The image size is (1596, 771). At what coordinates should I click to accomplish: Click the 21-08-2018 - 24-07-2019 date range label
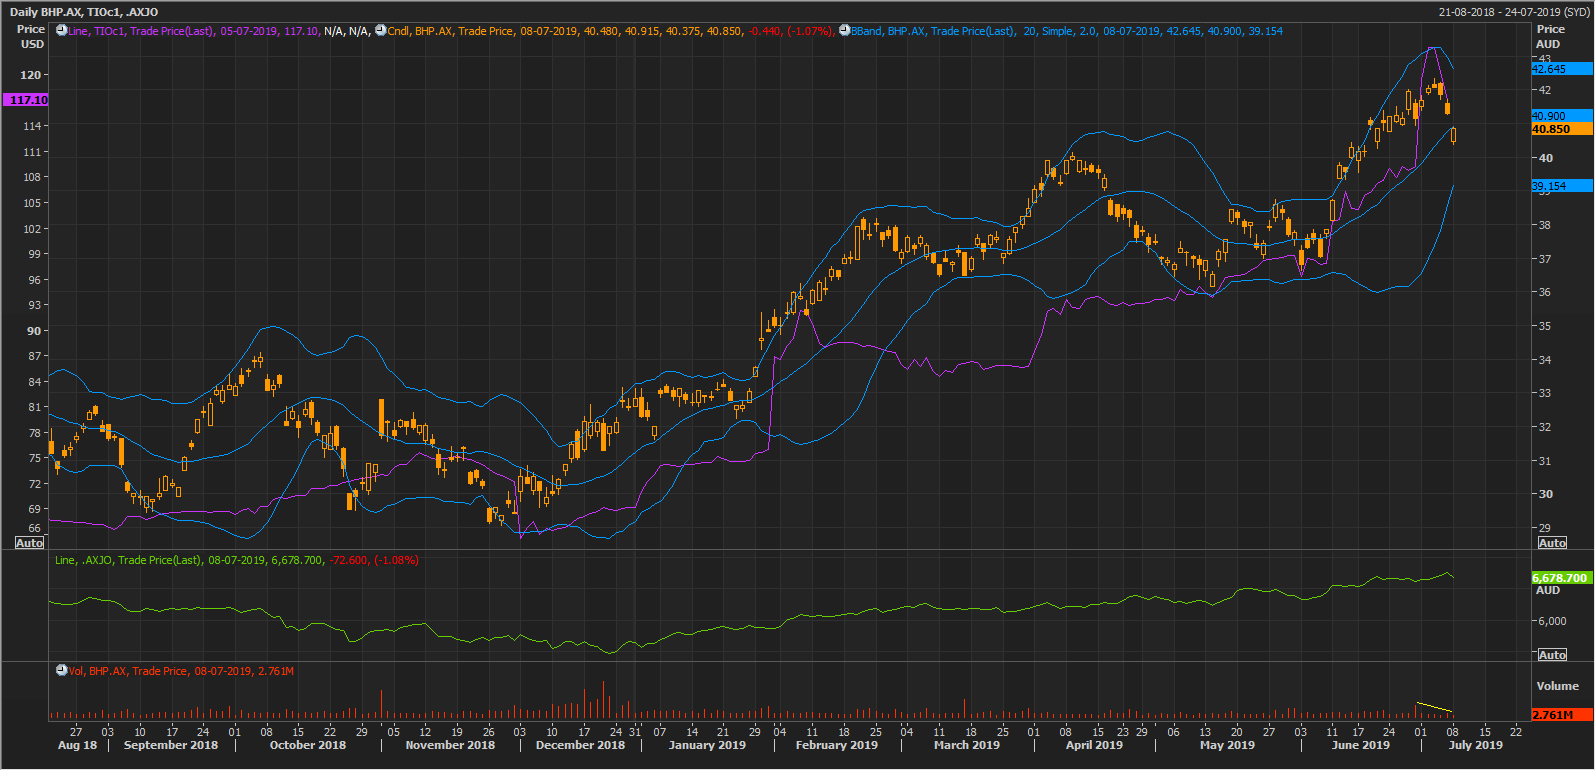tap(1513, 12)
